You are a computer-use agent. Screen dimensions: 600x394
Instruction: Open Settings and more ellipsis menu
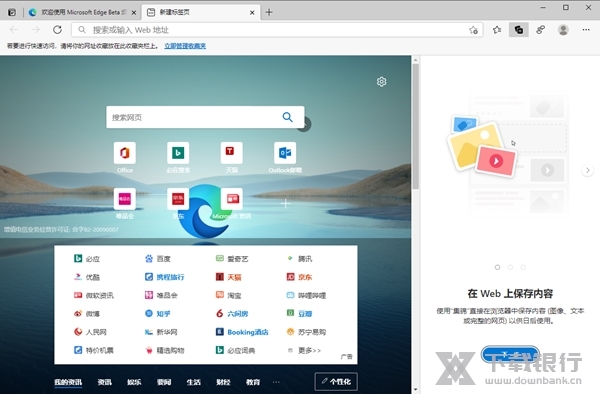pyautogui.click(x=586, y=30)
